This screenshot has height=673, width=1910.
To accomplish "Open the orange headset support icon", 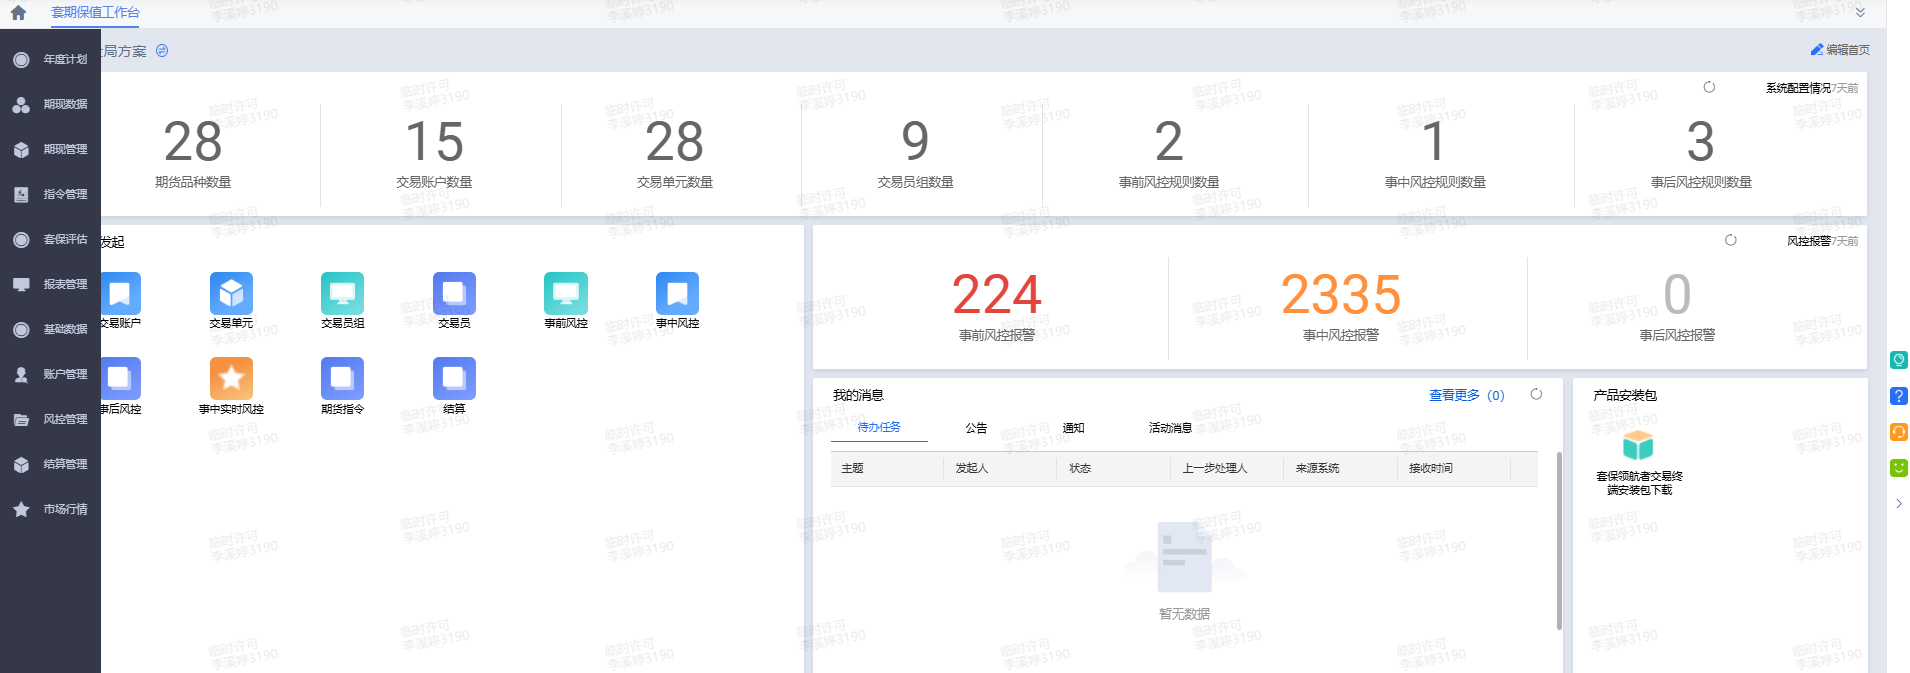I will pos(1899,432).
